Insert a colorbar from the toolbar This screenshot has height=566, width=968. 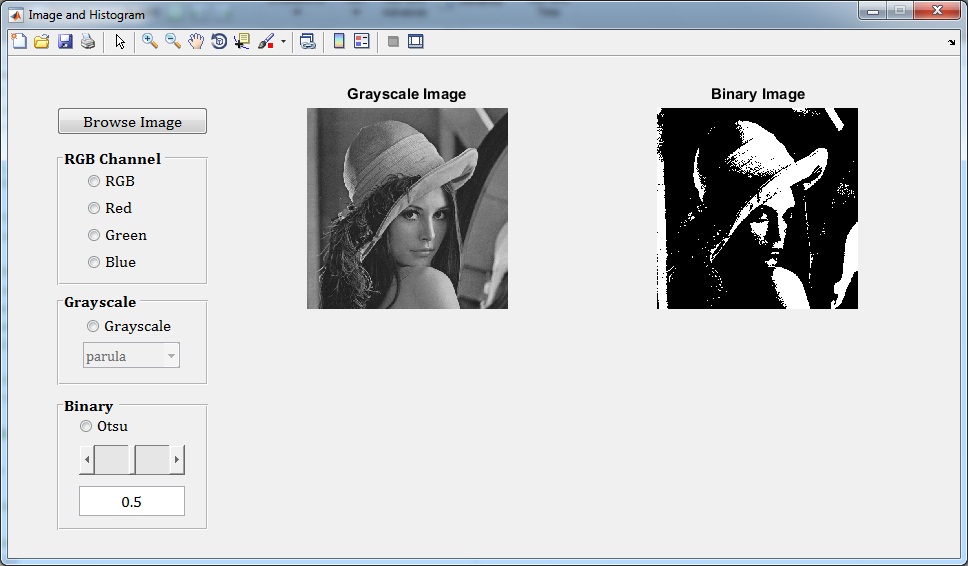click(x=339, y=41)
